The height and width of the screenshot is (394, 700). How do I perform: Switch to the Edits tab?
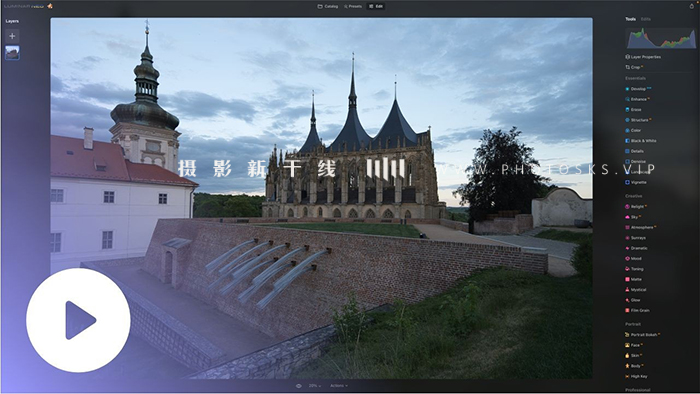tap(646, 19)
